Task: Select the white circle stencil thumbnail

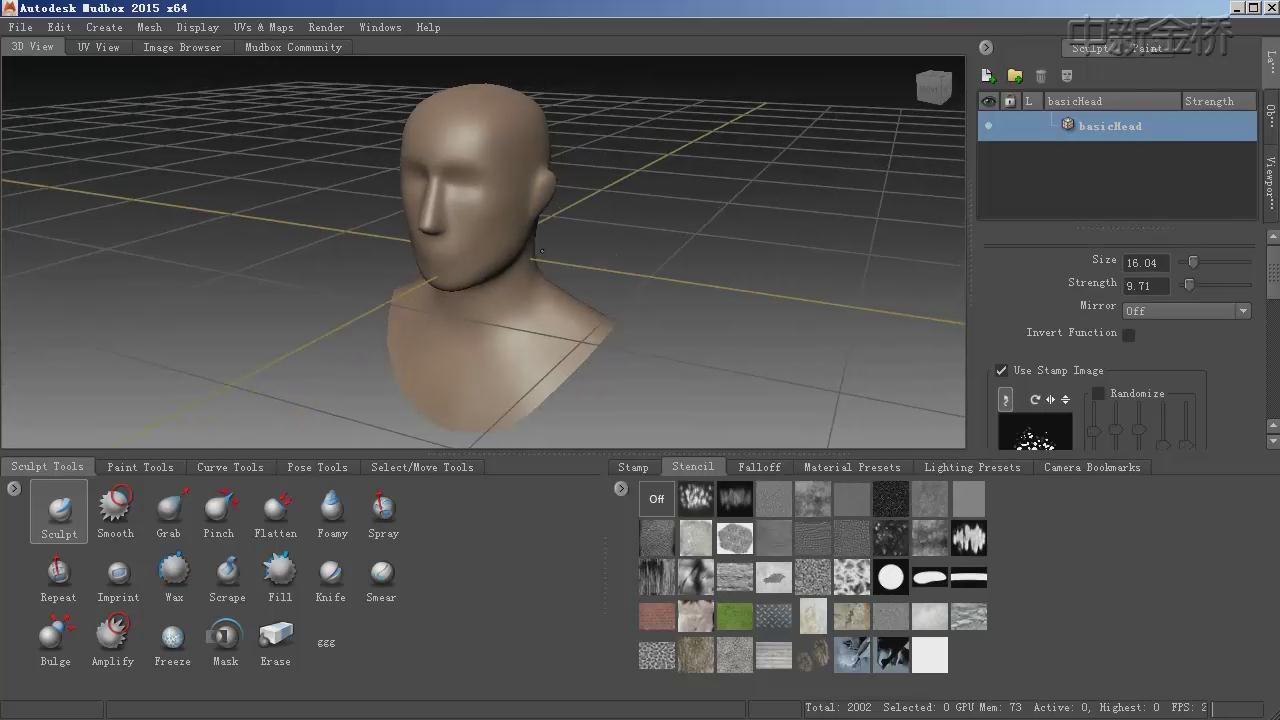Action: coord(890,577)
